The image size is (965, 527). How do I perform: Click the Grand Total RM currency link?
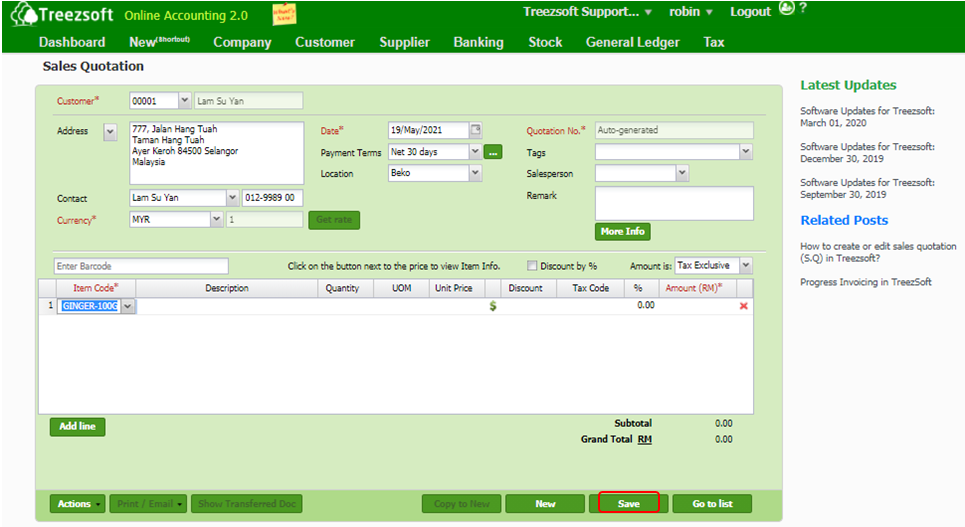[x=644, y=439]
